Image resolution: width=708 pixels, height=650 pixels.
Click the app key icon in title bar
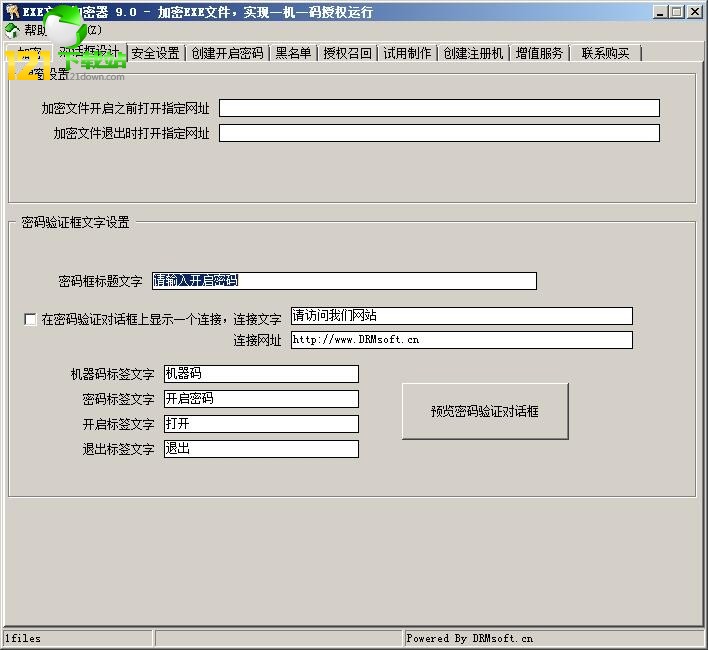[x=12, y=11]
